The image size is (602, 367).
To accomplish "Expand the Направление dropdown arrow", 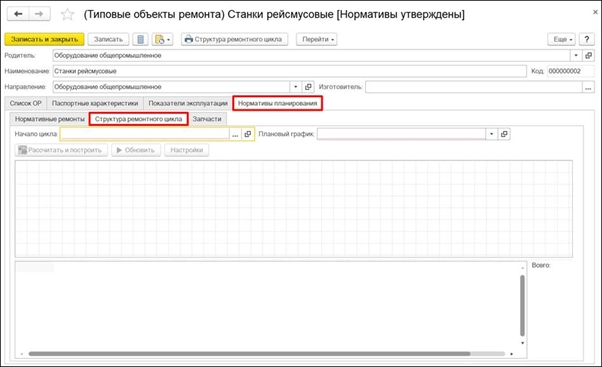I will (x=295, y=87).
